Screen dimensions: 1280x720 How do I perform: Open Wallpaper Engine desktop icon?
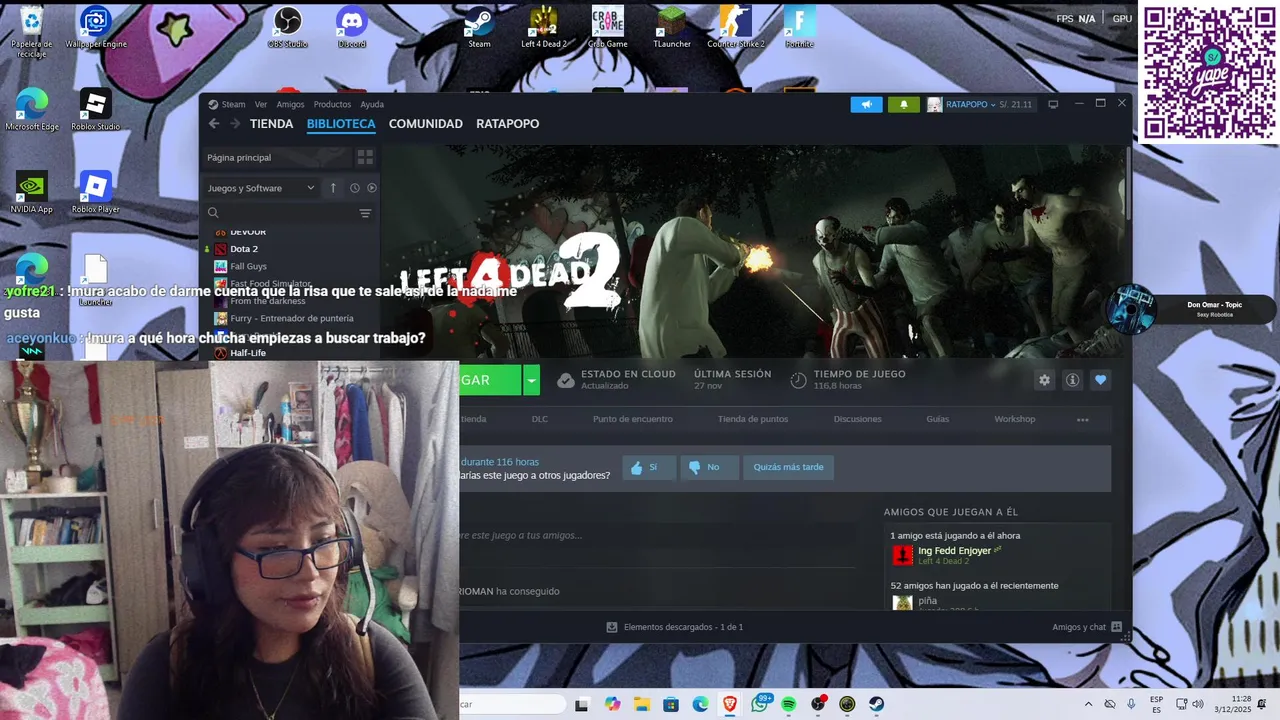click(x=96, y=27)
